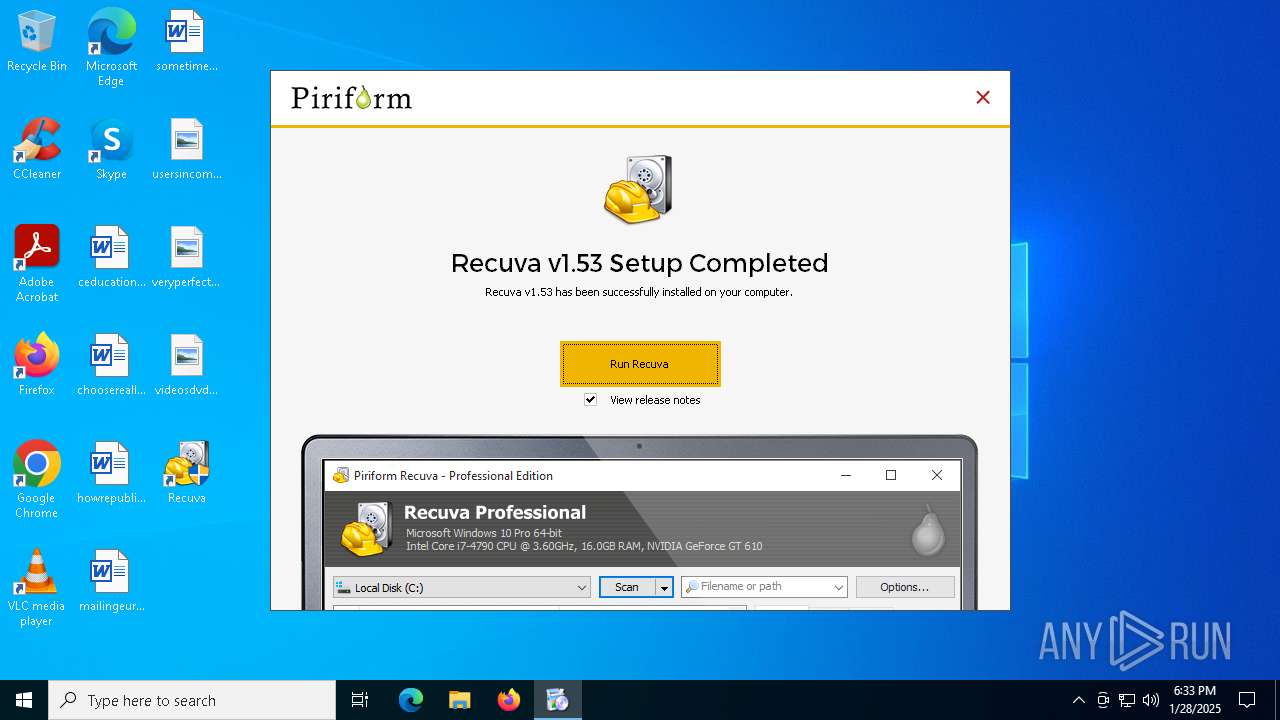Open the Local Disk (C:) dropdown in preview
The height and width of the screenshot is (720, 1280).
click(x=462, y=587)
